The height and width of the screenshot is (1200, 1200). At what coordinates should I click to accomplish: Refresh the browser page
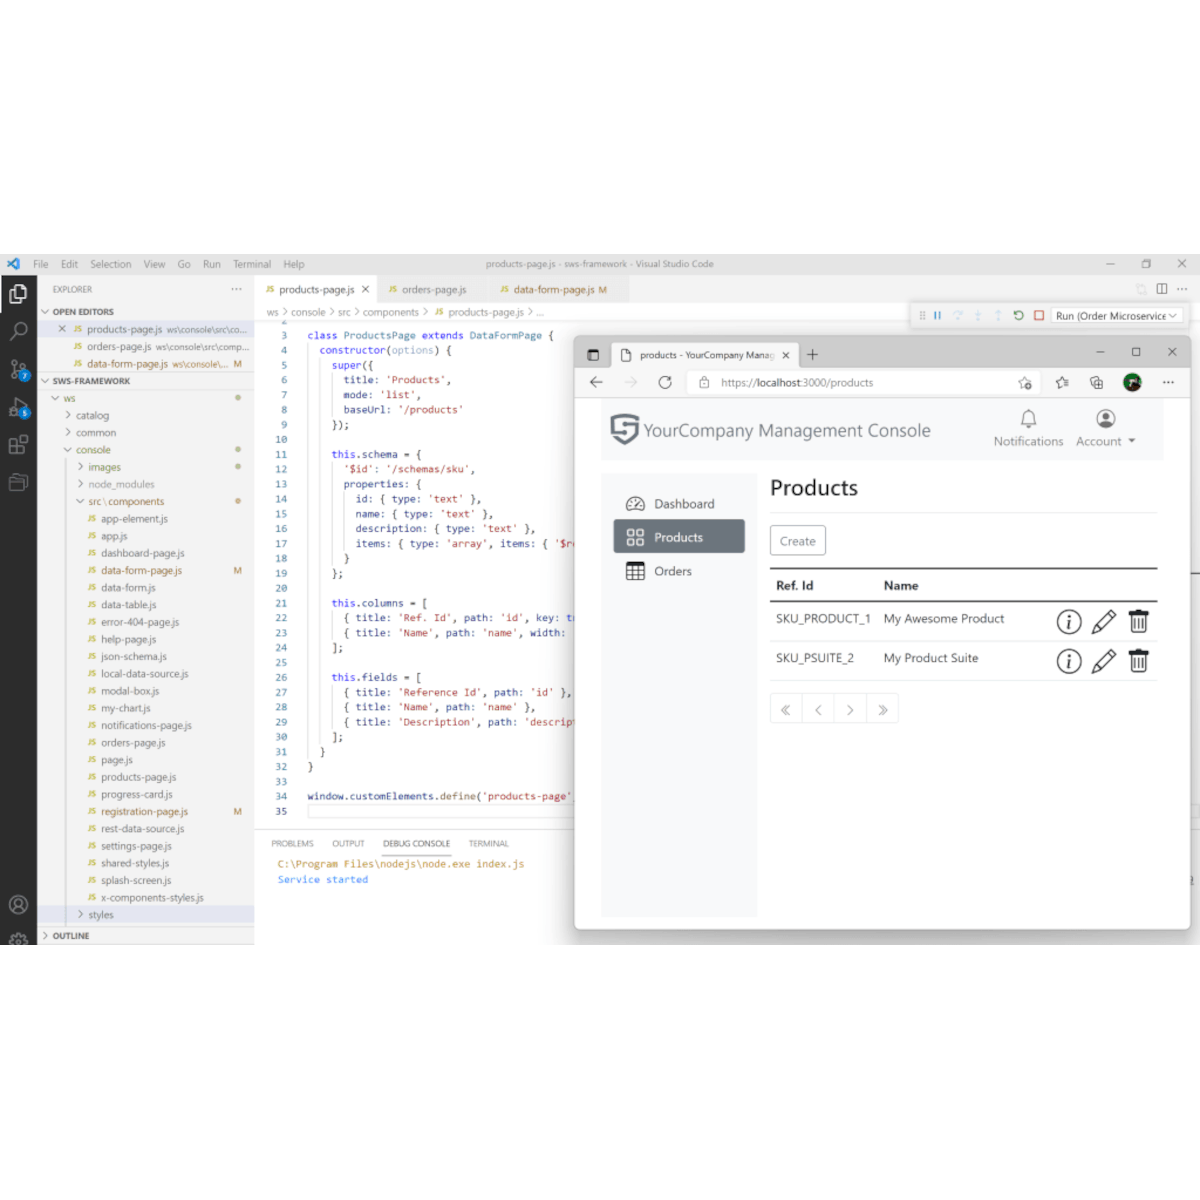point(665,382)
